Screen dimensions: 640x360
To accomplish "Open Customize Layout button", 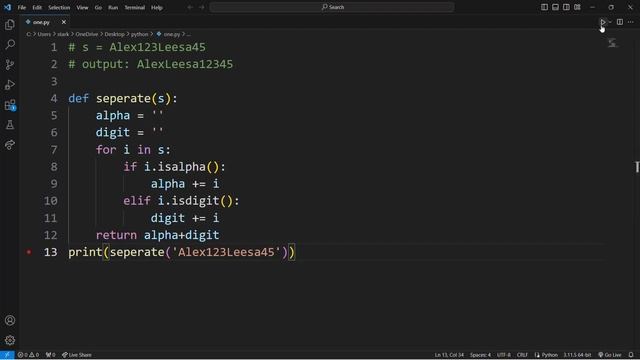I will (577, 7).
